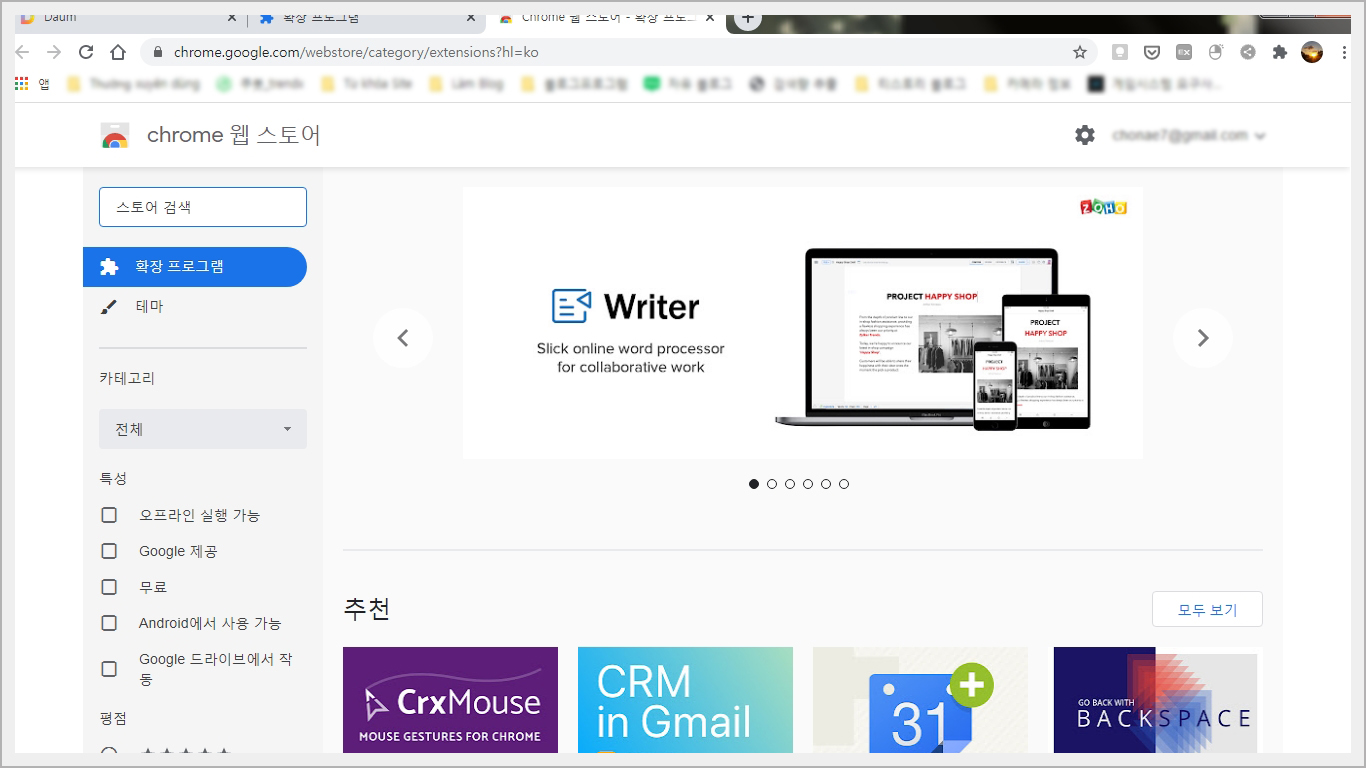This screenshot has height=768, width=1366.
Task: Bookmark this page with the star icon
Action: click(x=1080, y=52)
